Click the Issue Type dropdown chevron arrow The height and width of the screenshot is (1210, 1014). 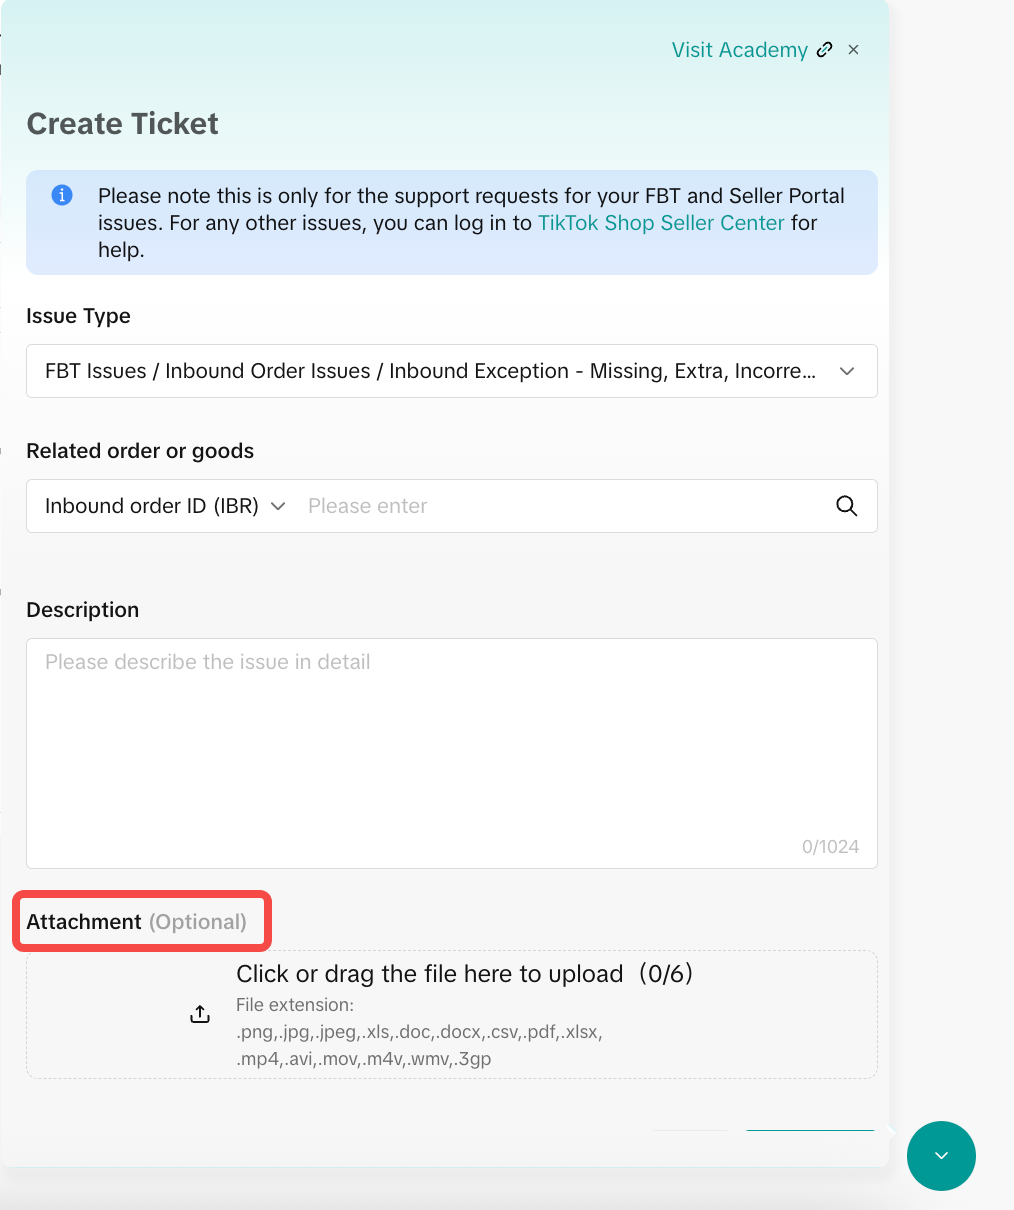(847, 371)
